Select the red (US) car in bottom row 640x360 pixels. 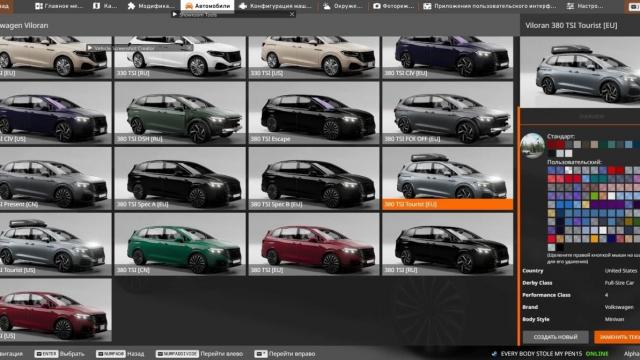pos(56,310)
